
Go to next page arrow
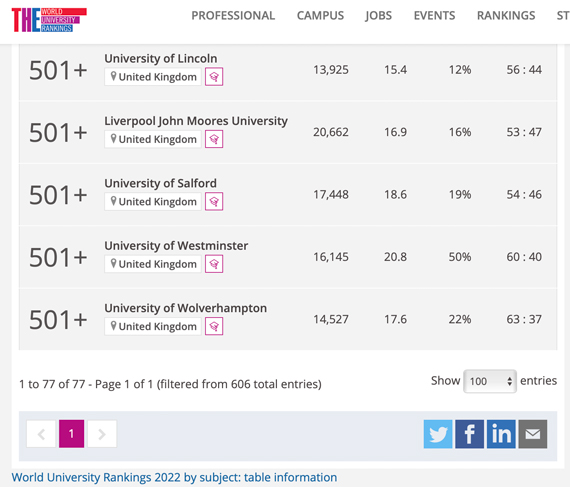pos(102,434)
